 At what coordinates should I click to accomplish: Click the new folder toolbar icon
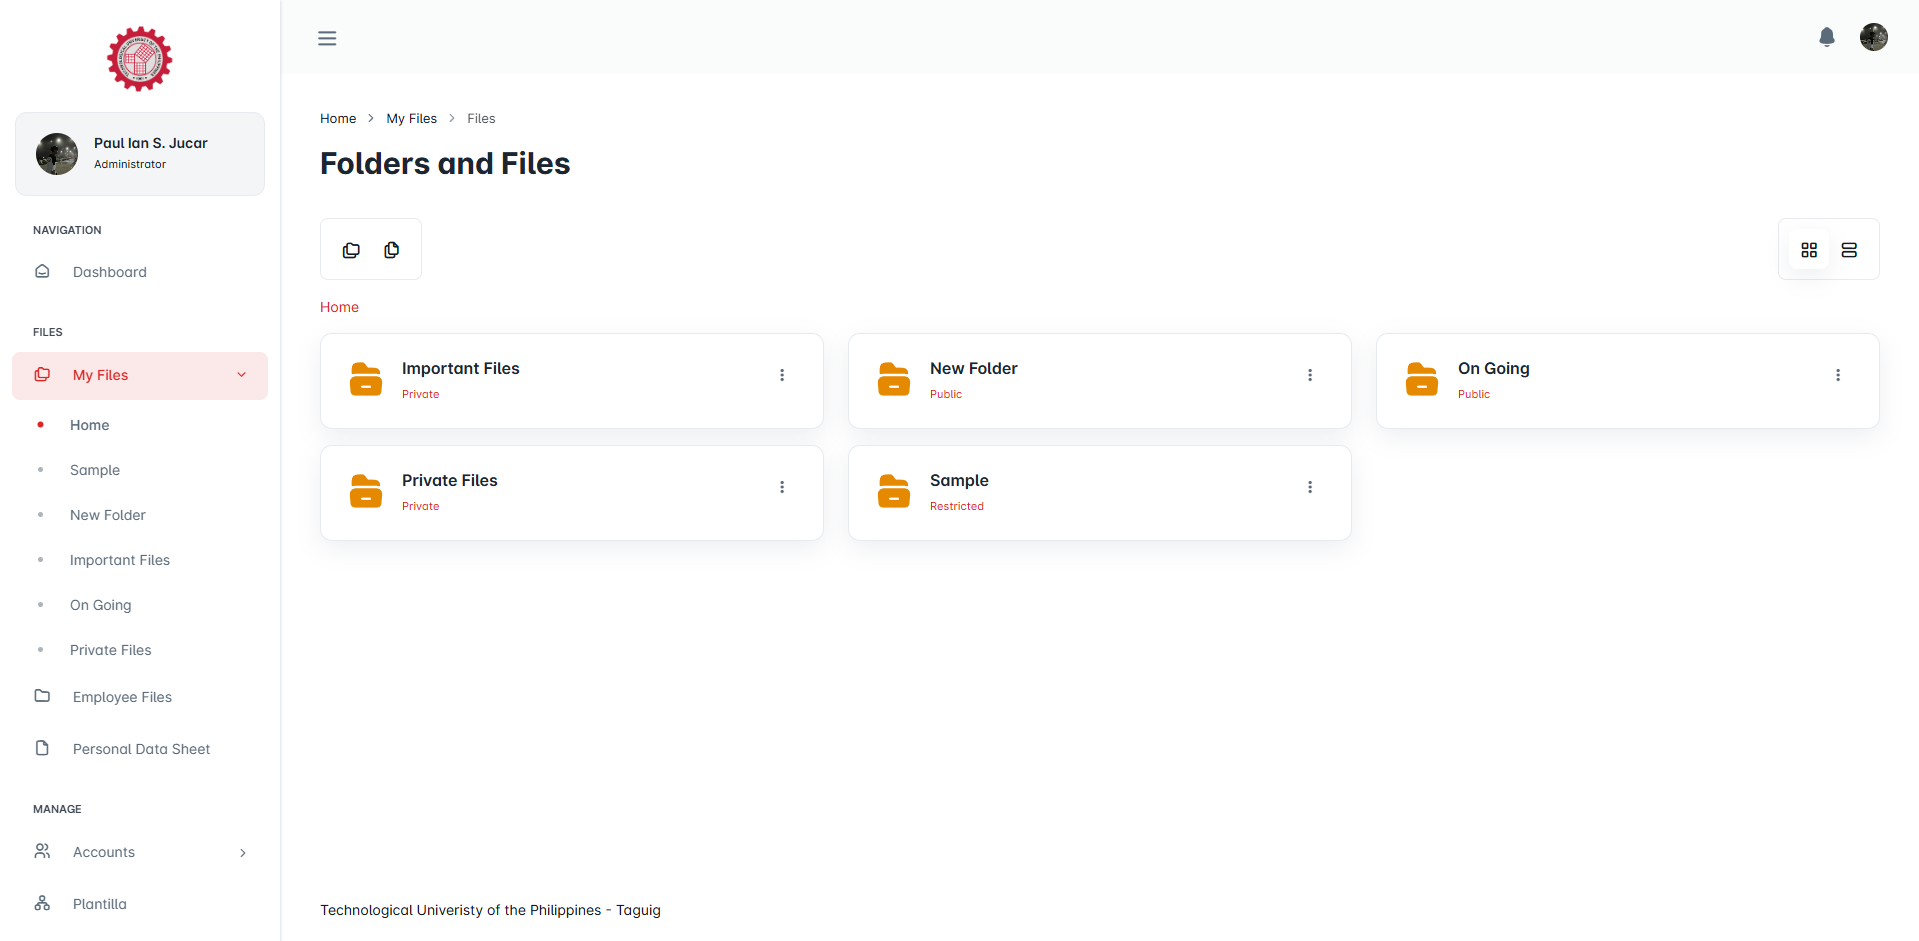click(351, 250)
